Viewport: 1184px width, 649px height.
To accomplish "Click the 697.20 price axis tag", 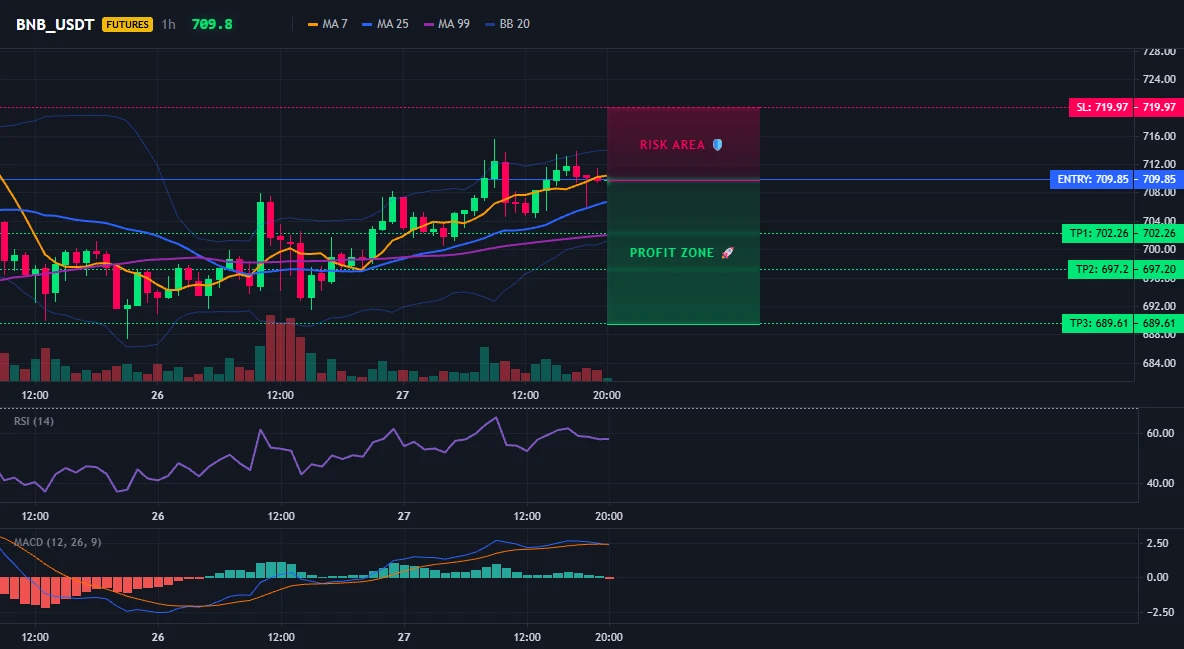I will pos(1159,269).
